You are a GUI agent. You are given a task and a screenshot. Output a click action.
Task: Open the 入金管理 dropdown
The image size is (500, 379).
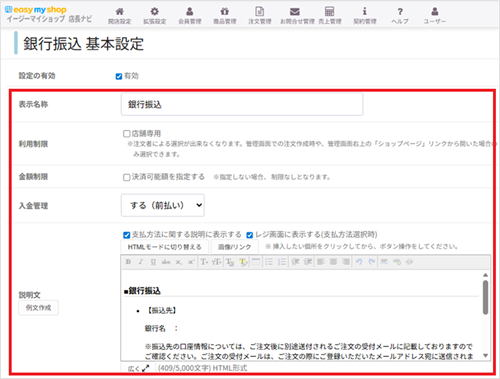(163, 205)
